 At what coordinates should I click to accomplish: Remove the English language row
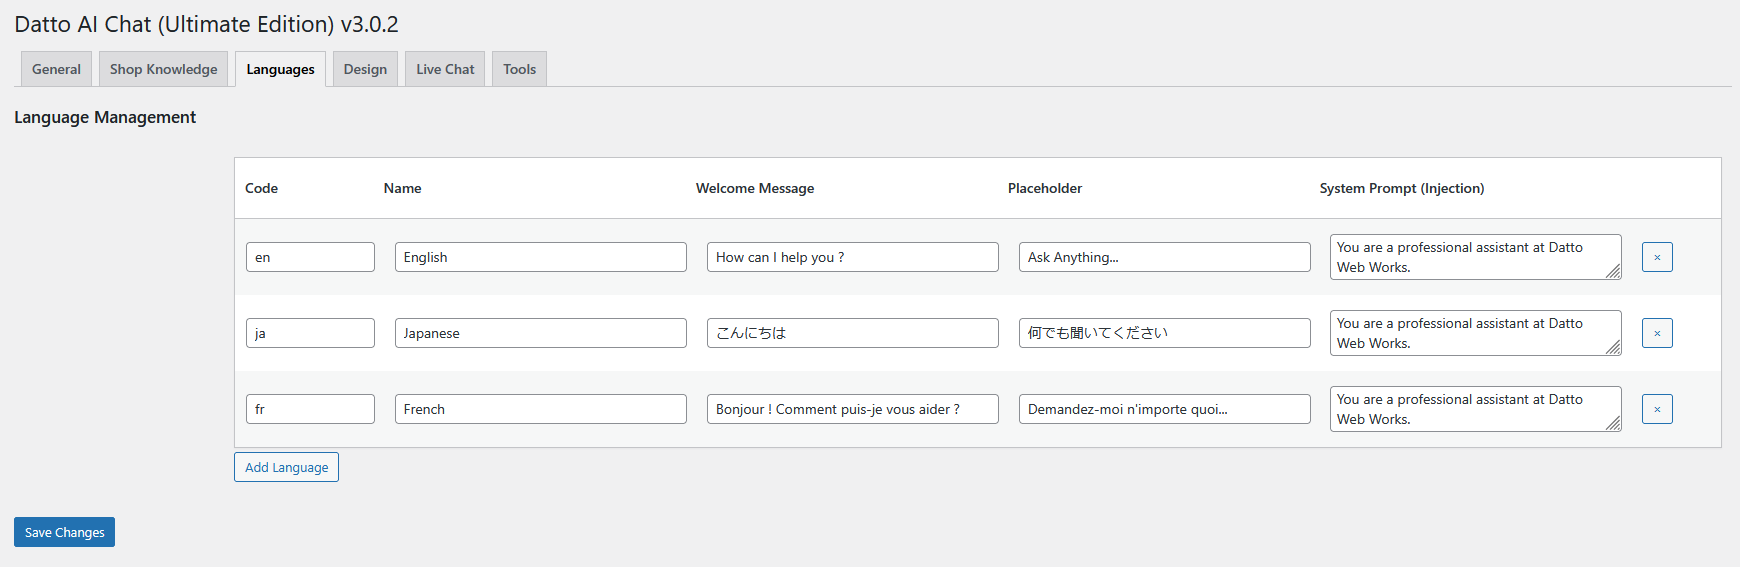pos(1656,257)
